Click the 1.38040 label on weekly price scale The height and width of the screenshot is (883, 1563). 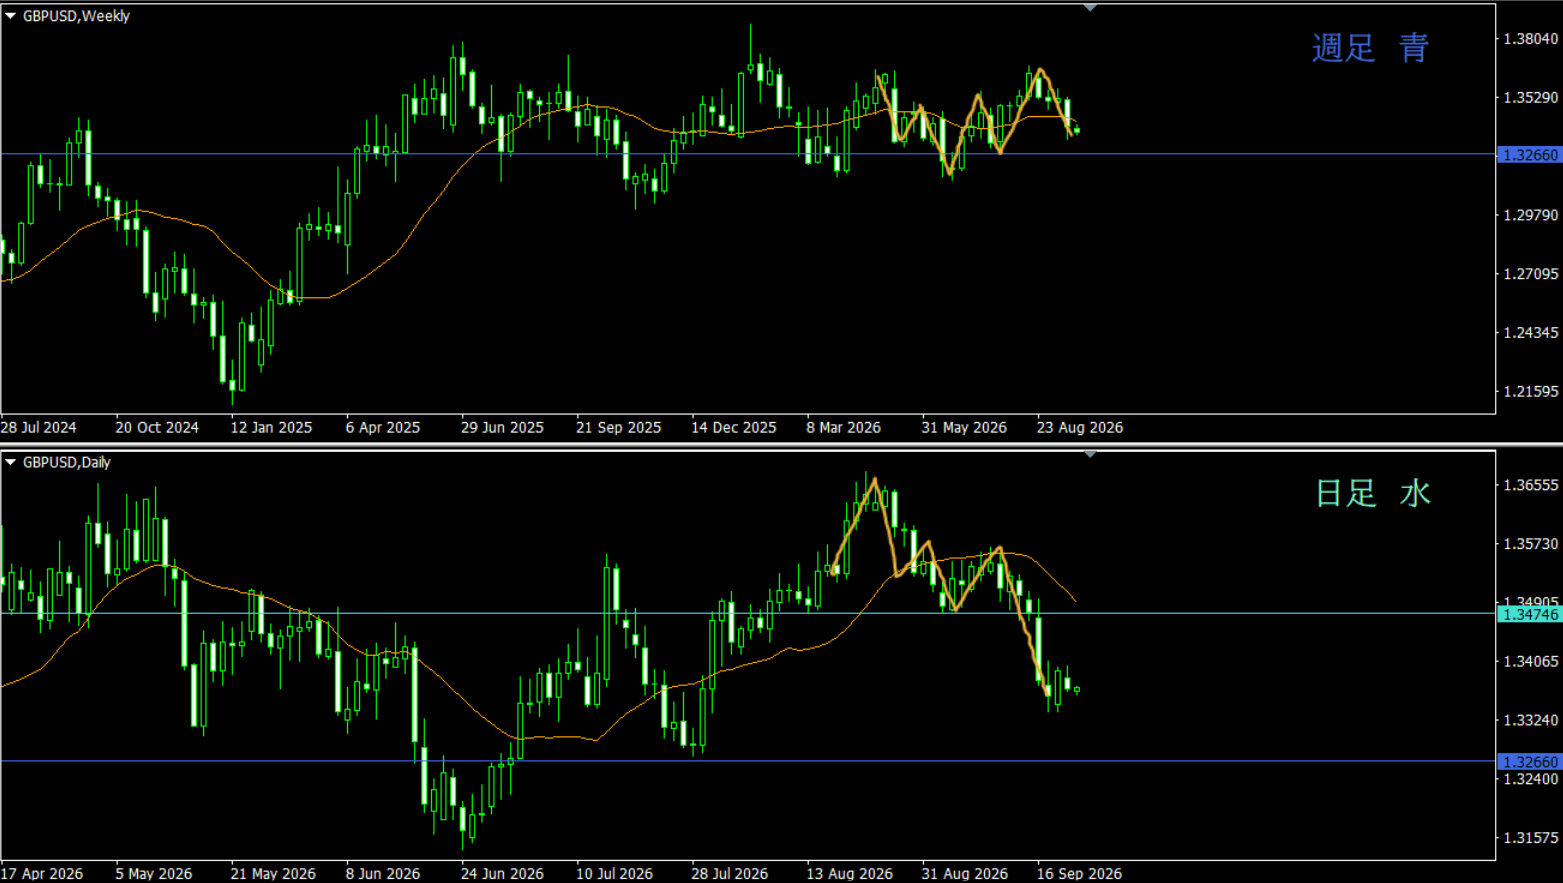click(x=1531, y=39)
